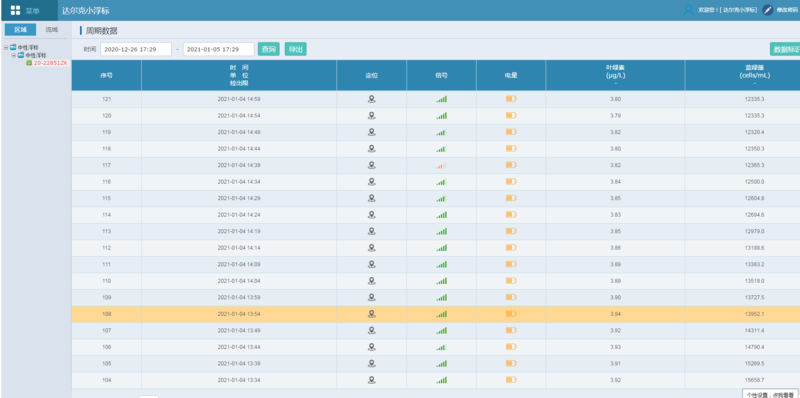Open location pin for row 119
Viewport: 800px width, 398px height.
(x=371, y=132)
